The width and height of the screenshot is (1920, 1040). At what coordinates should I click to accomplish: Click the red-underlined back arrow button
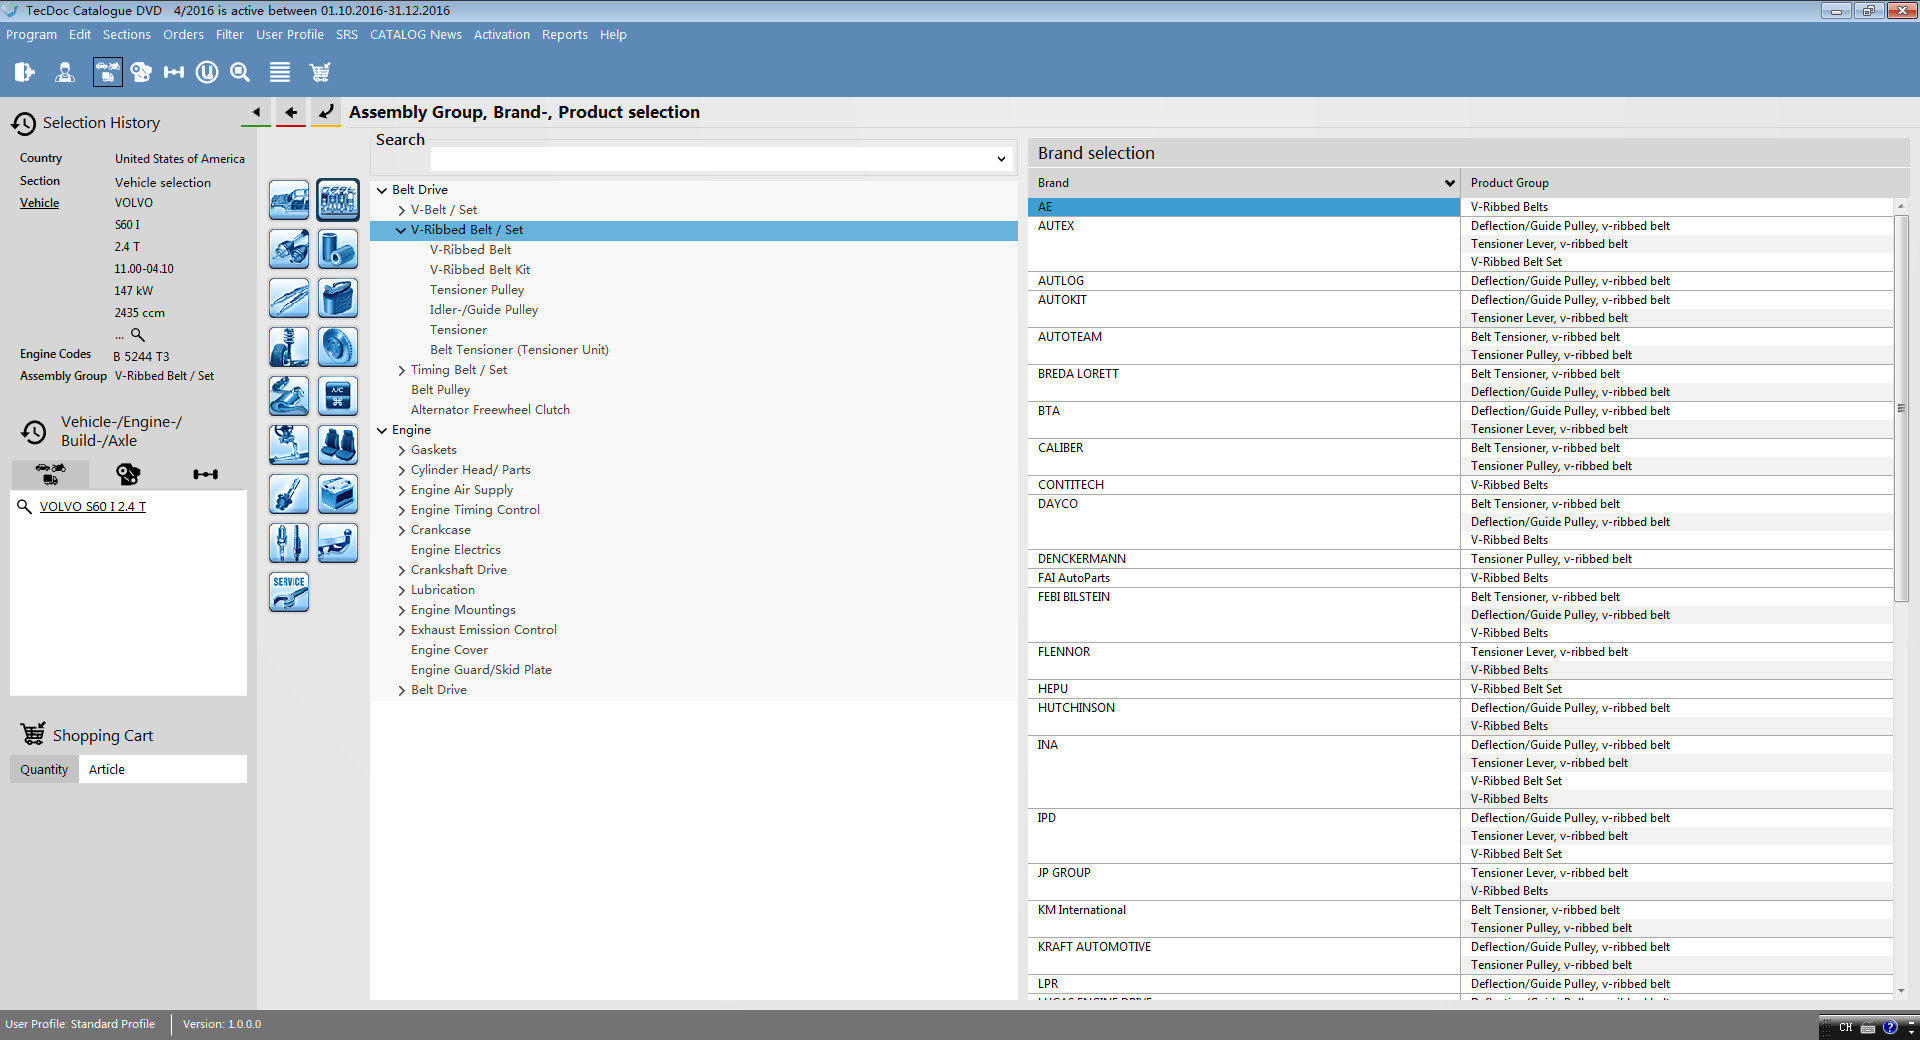[291, 113]
